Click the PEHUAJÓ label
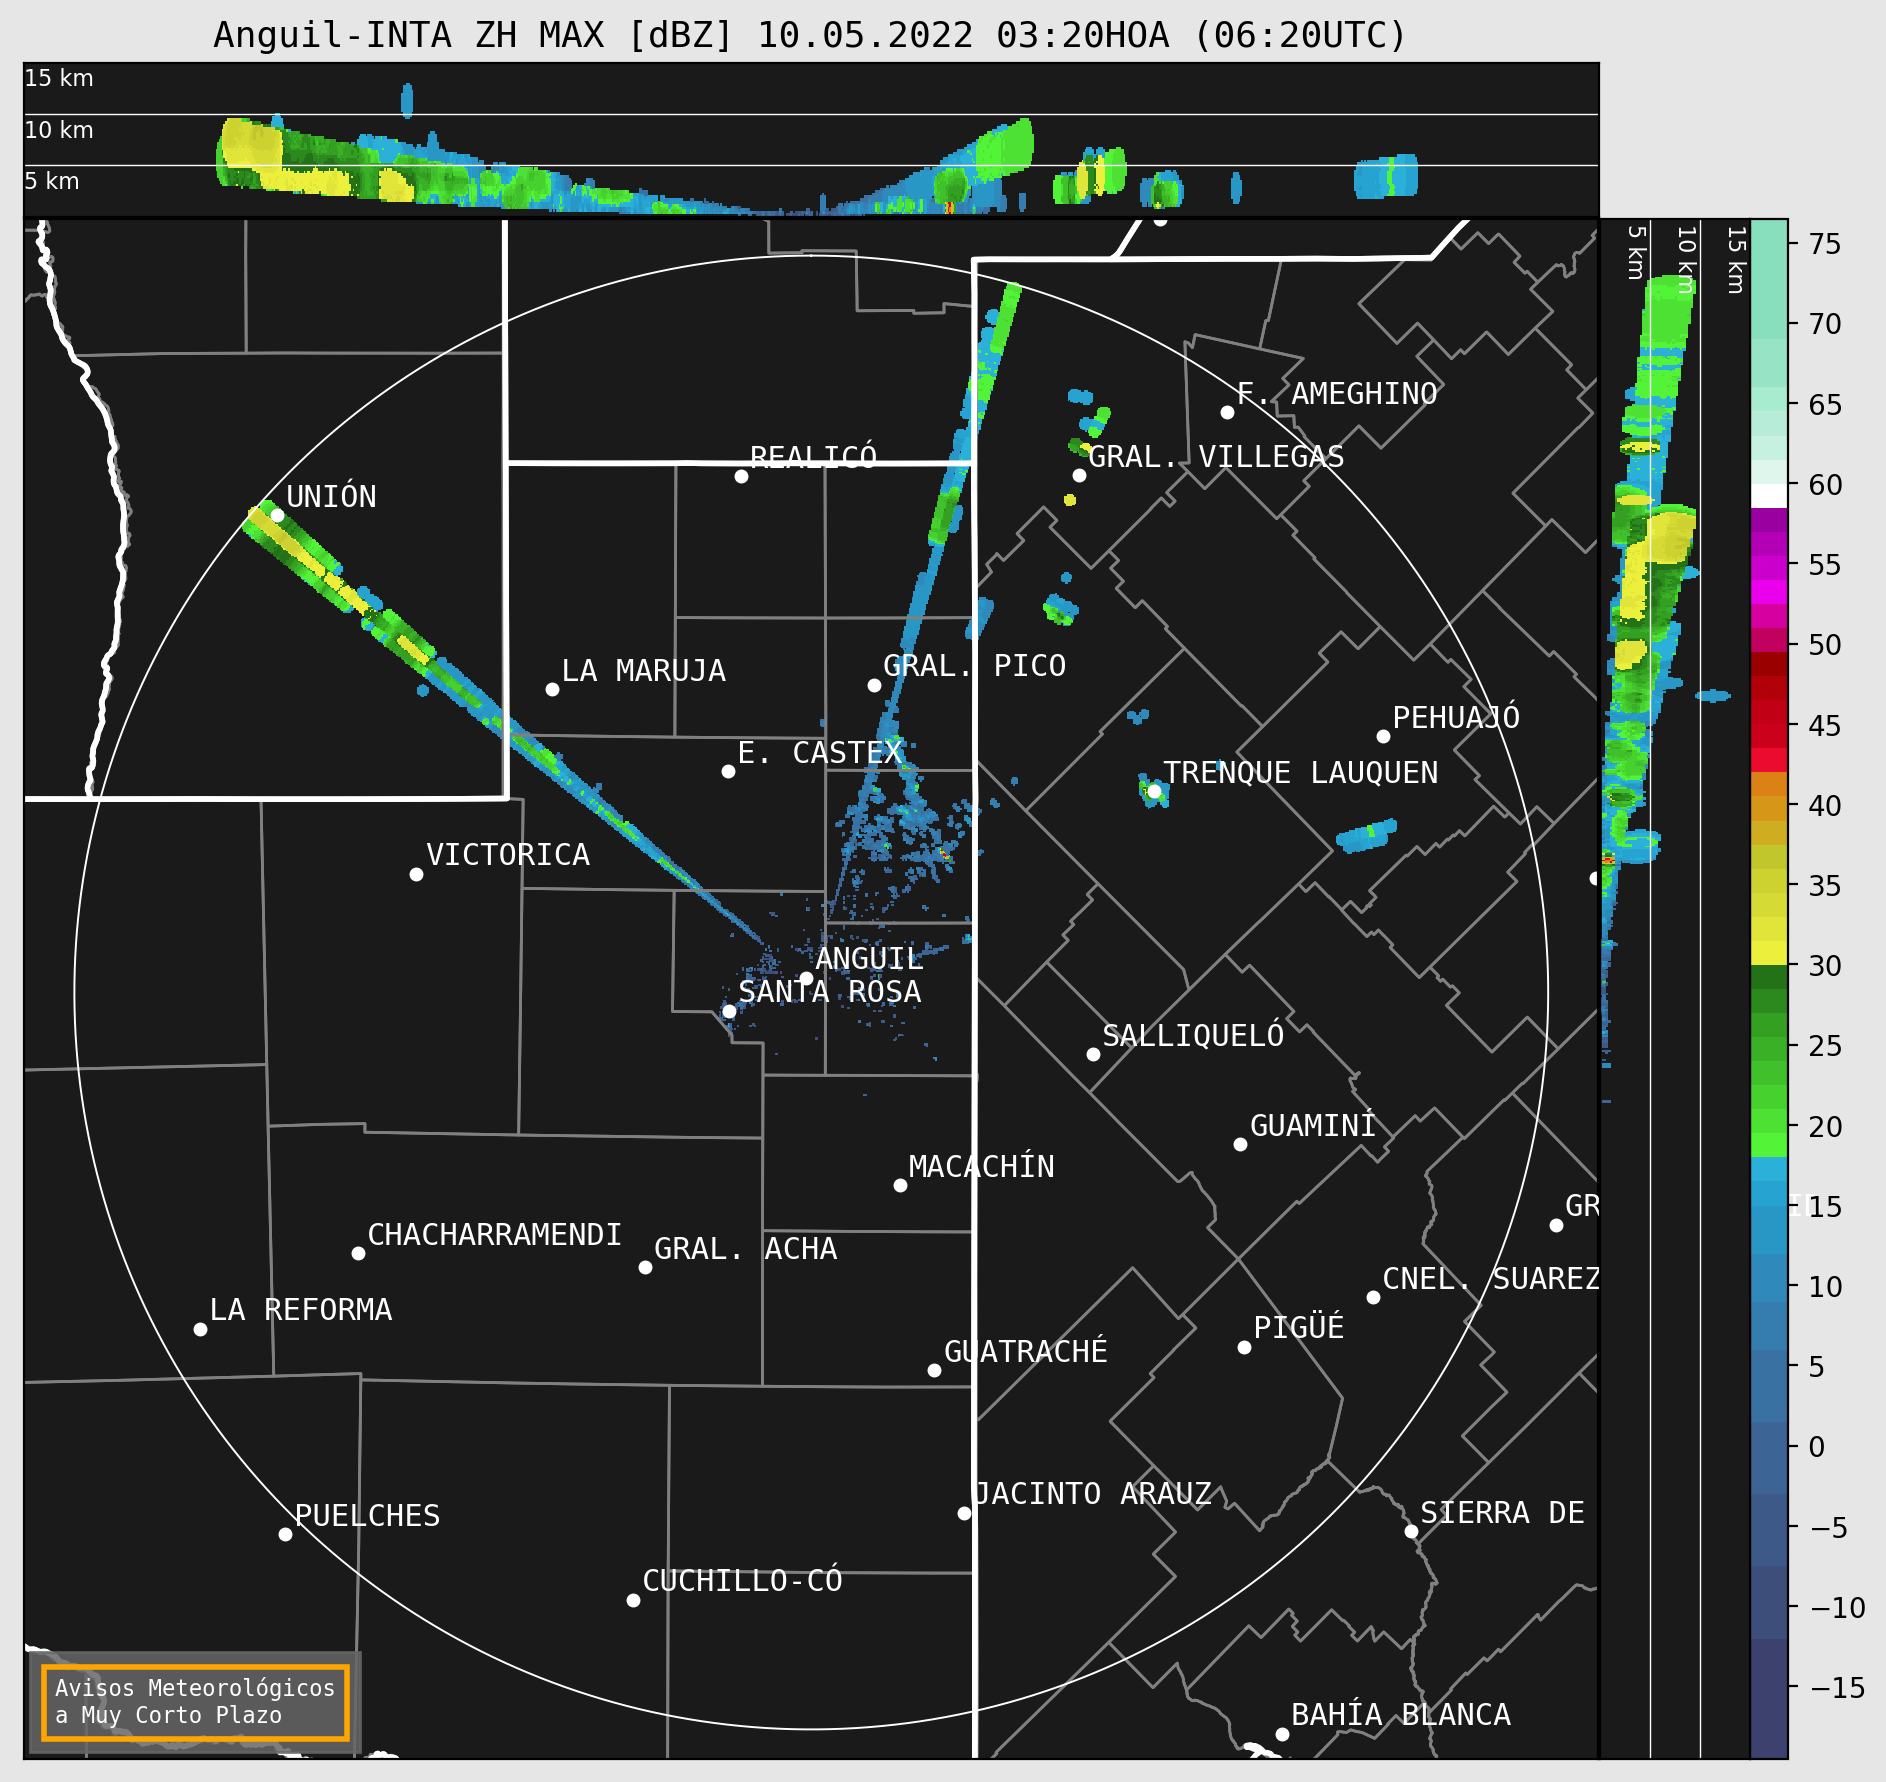The height and width of the screenshot is (1782, 1886). click(1456, 717)
